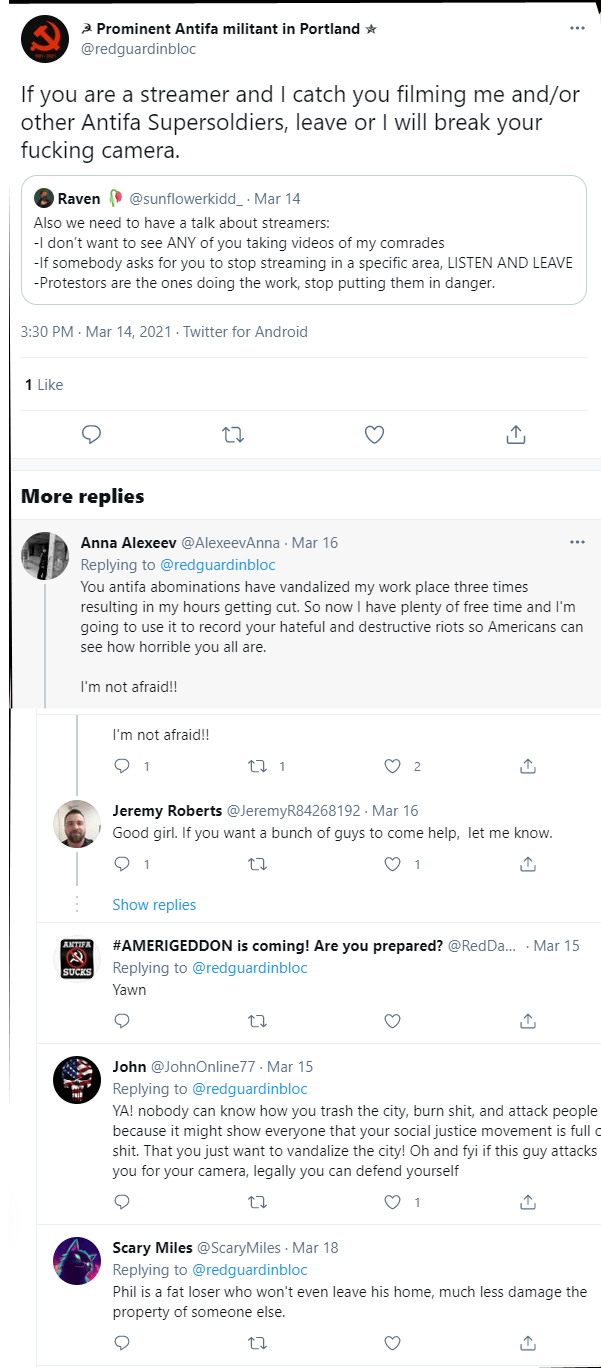
Task: Retweet Anna Alexeev's reply
Action: pyautogui.click(x=257, y=767)
